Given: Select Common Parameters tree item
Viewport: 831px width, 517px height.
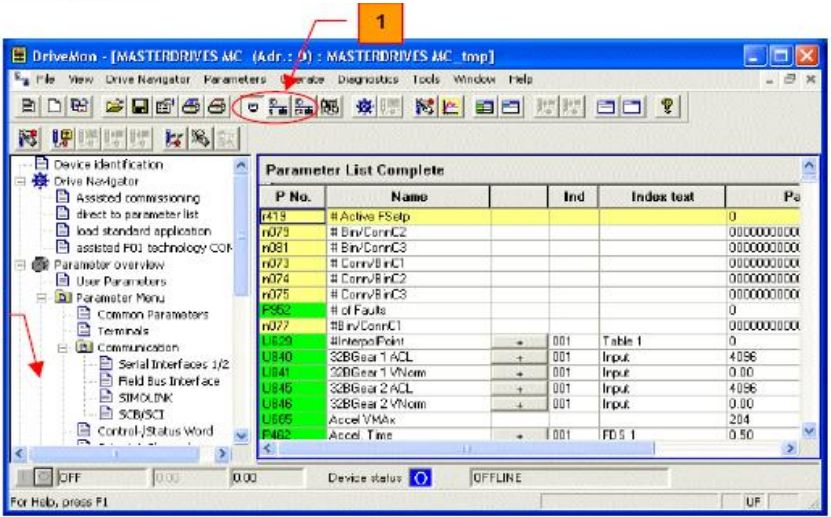Looking at the screenshot, I should pyautogui.click(x=153, y=315).
